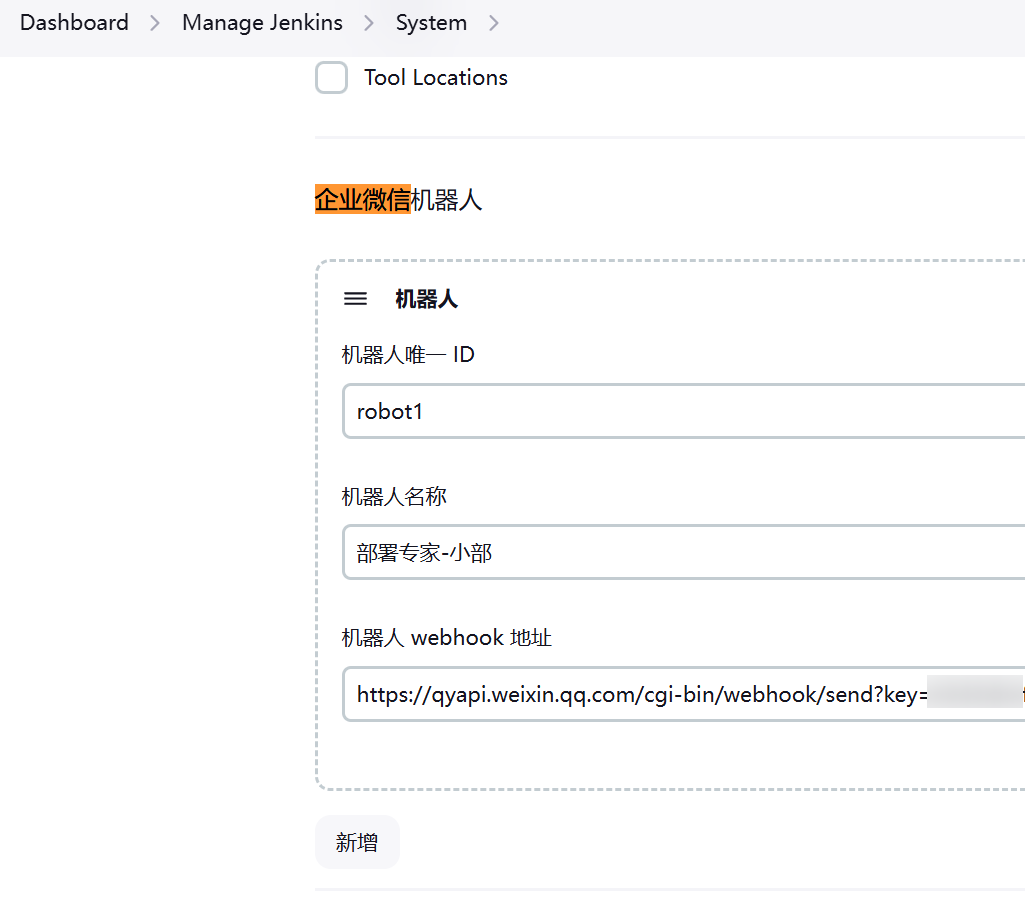This screenshot has height=902, width=1025.
Task: Focus the robot1 unique ID field
Action: coord(680,411)
